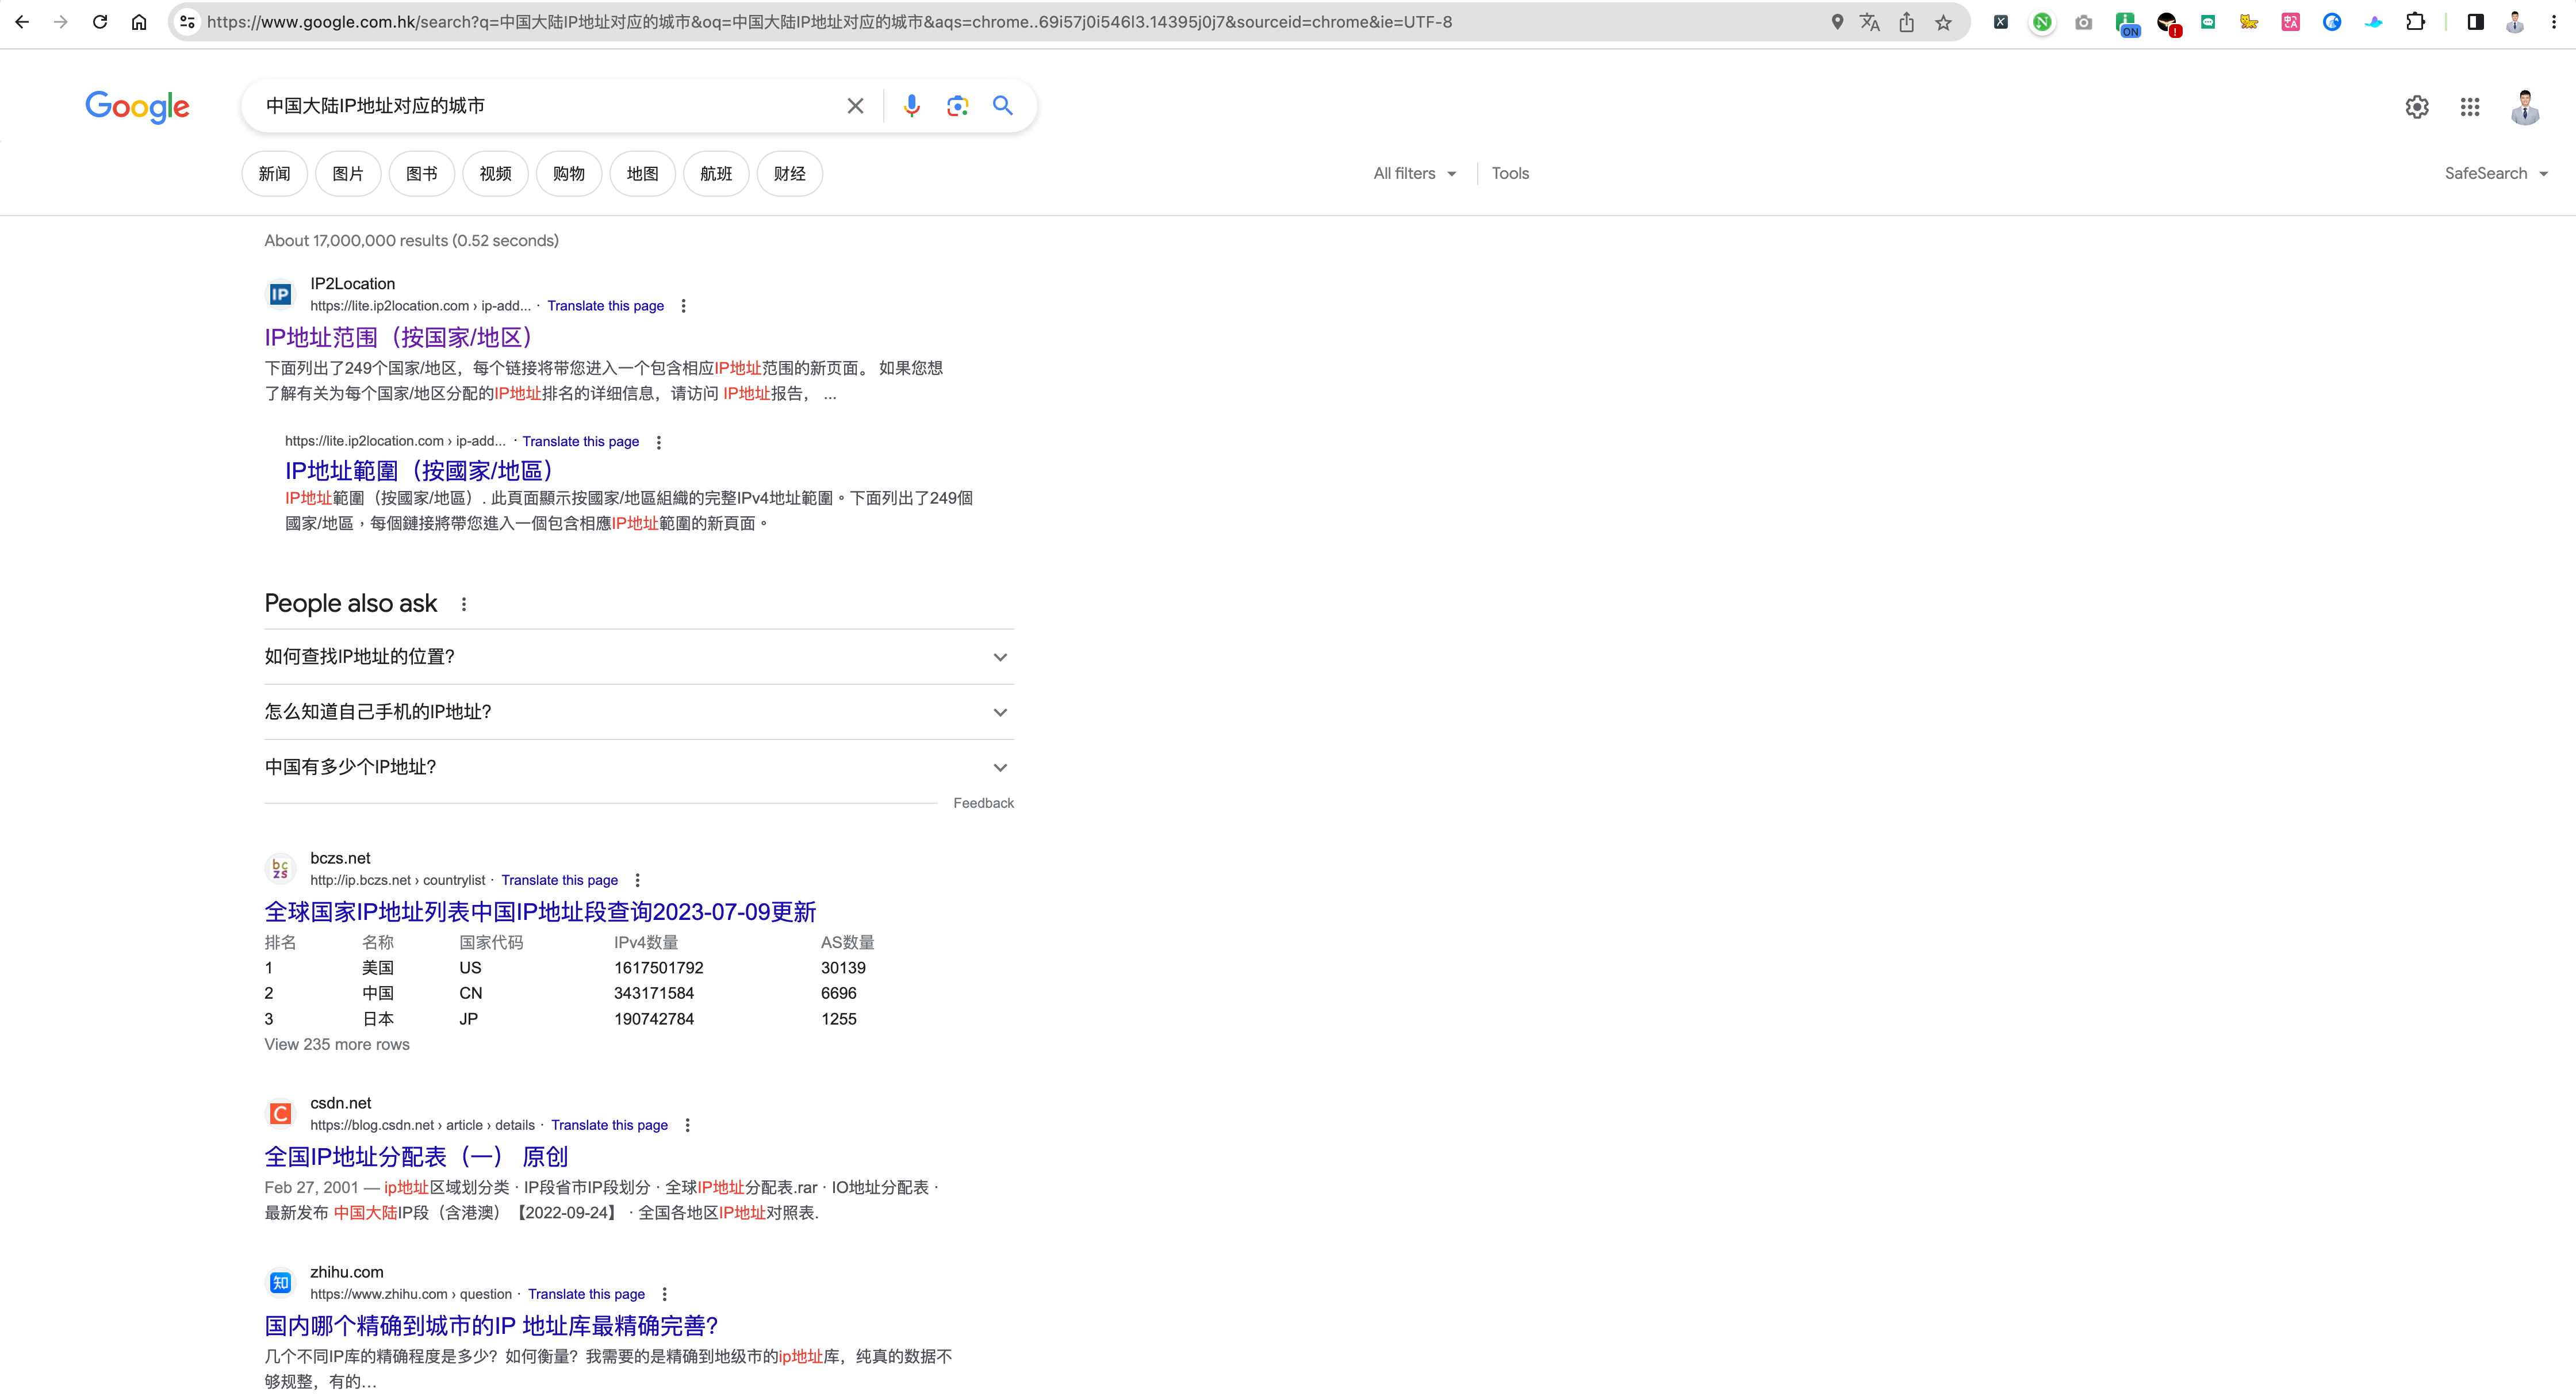Click View 235 more rows

tap(337, 1044)
